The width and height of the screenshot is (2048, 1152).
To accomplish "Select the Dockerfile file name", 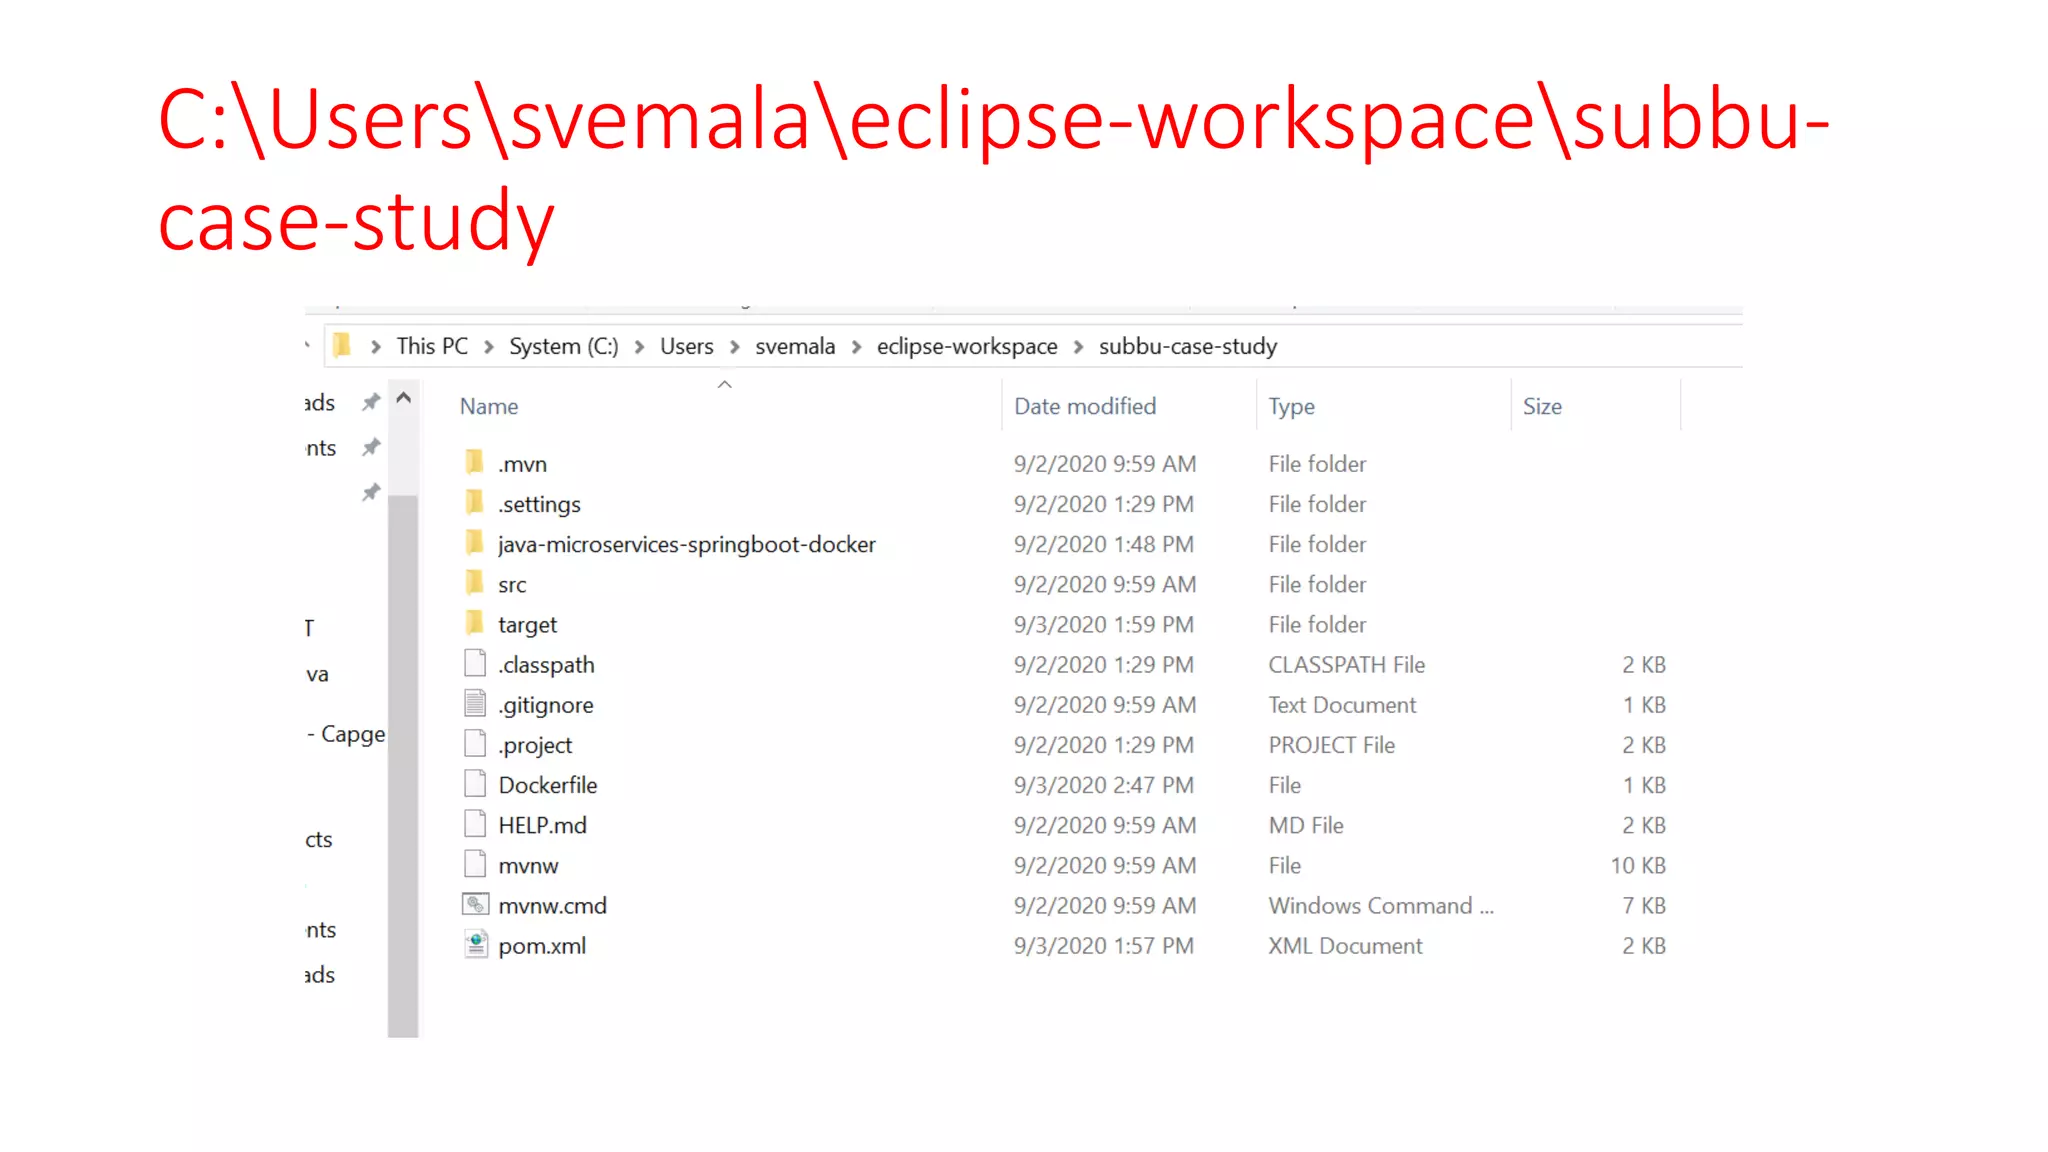I will click(548, 785).
